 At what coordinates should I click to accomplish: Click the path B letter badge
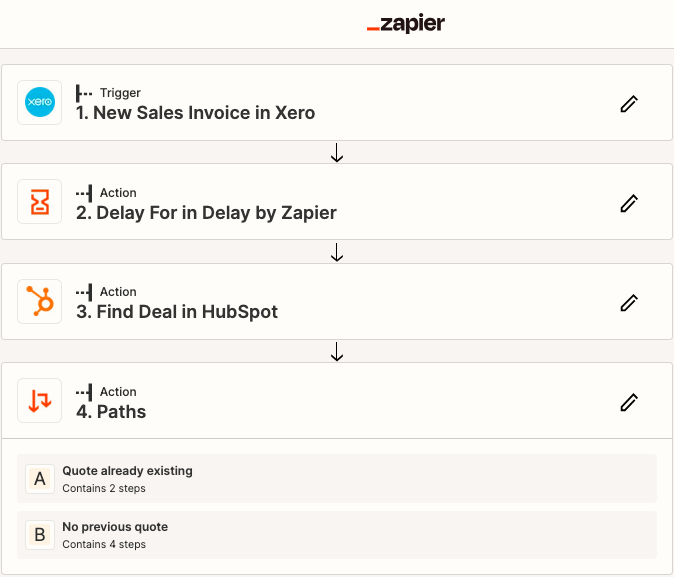coord(40,535)
